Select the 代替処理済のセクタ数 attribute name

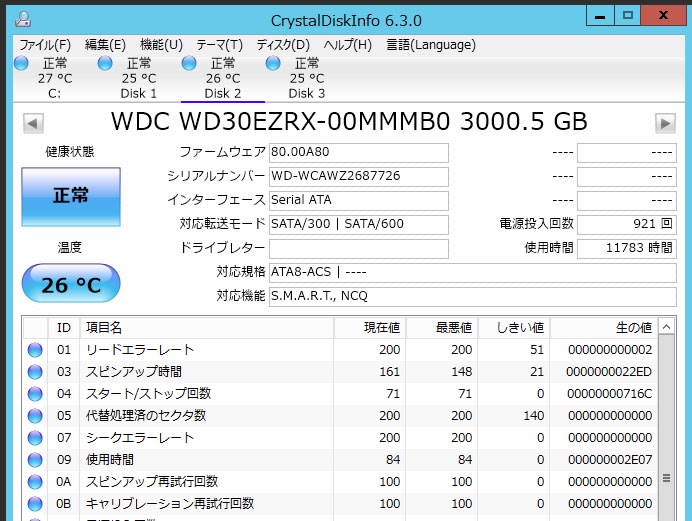coord(146,416)
